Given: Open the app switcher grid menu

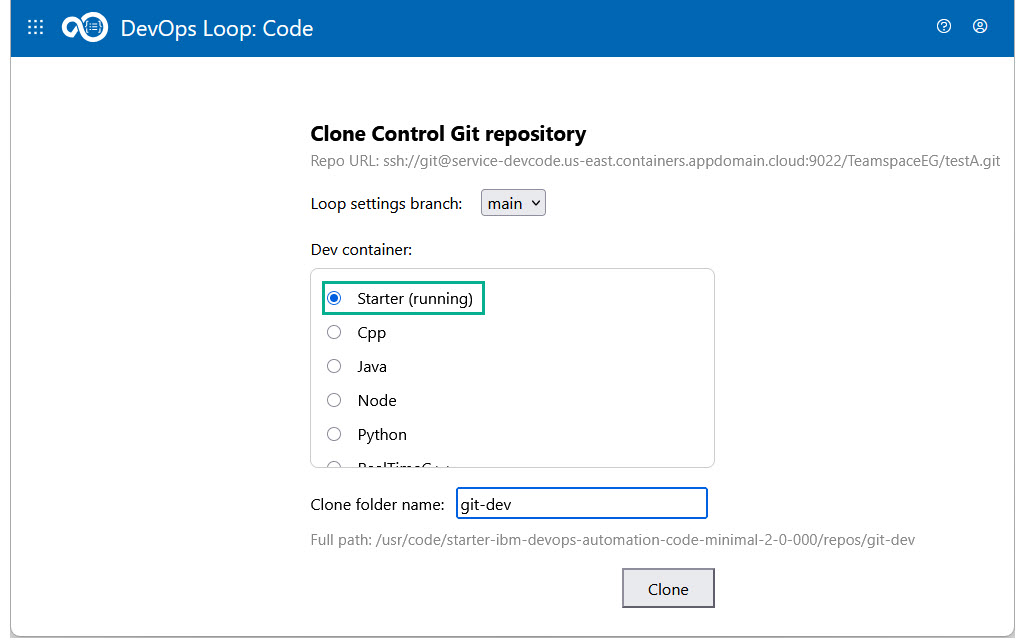Looking at the screenshot, I should coord(35,27).
